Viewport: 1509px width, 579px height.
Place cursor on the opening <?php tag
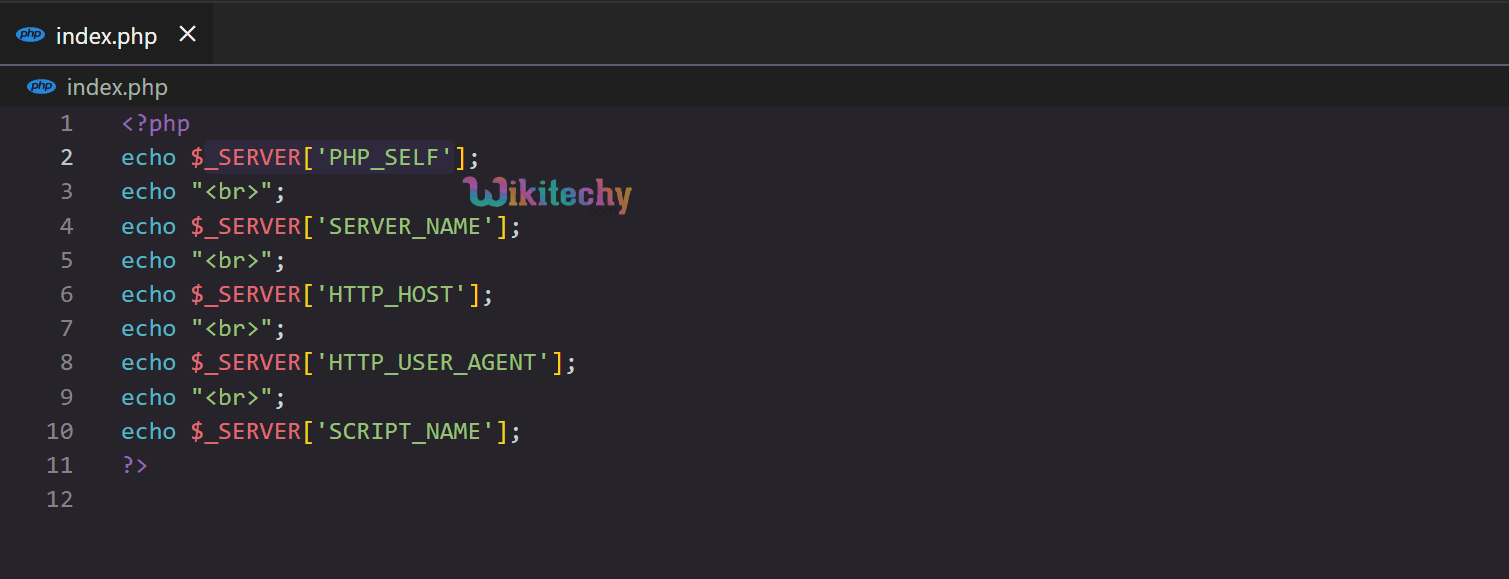(155, 124)
